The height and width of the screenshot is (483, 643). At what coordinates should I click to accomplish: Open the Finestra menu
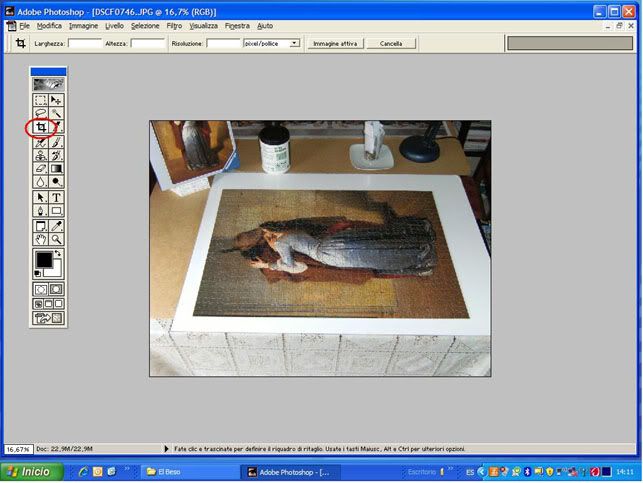point(237,26)
